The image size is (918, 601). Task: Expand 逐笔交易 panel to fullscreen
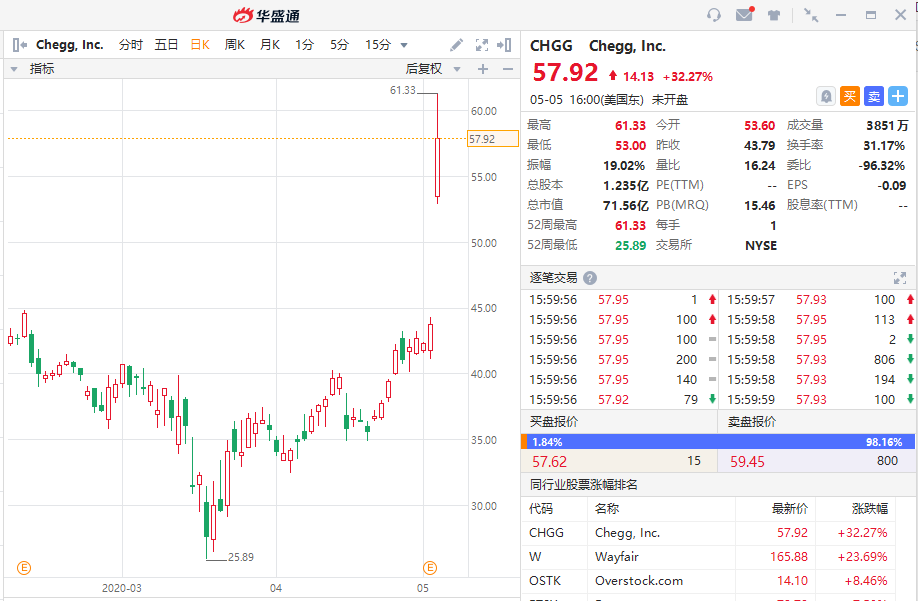tap(899, 278)
